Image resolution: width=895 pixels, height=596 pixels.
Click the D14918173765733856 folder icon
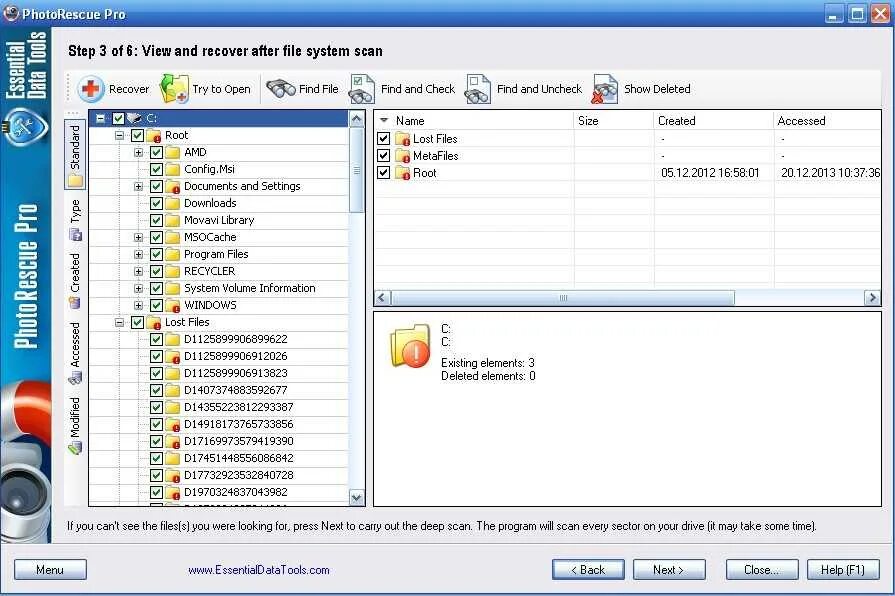click(x=172, y=424)
